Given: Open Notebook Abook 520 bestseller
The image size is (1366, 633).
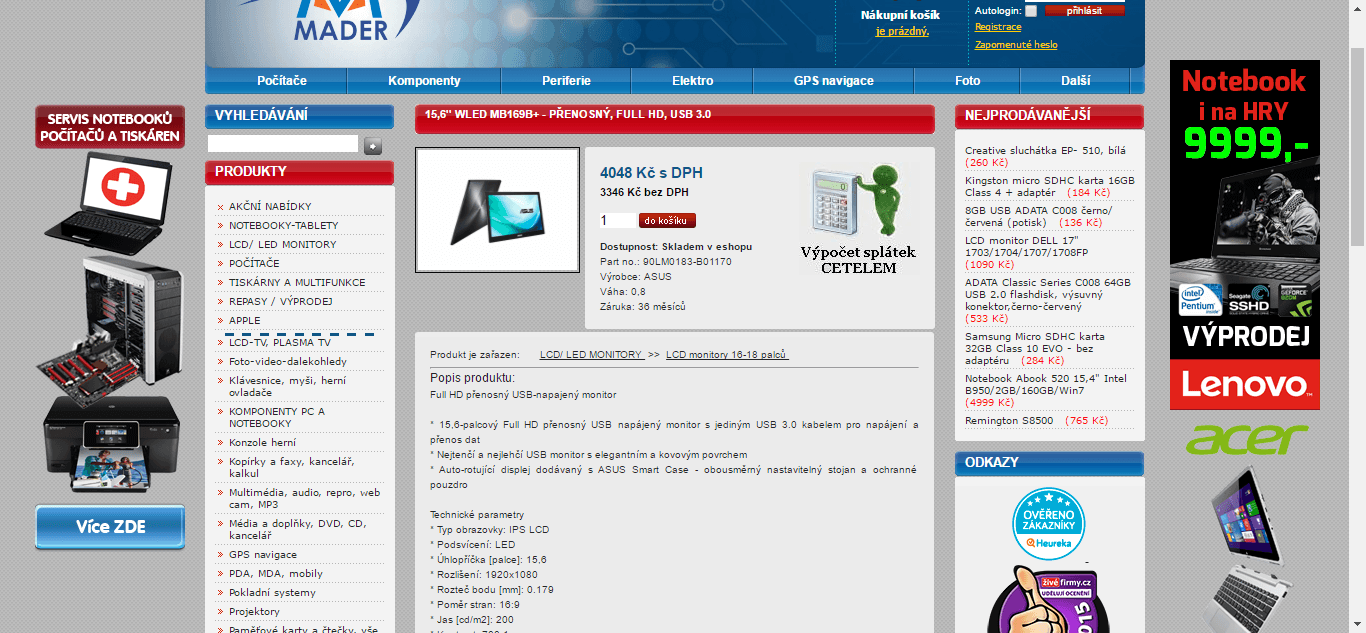Looking at the screenshot, I should [x=1046, y=385].
